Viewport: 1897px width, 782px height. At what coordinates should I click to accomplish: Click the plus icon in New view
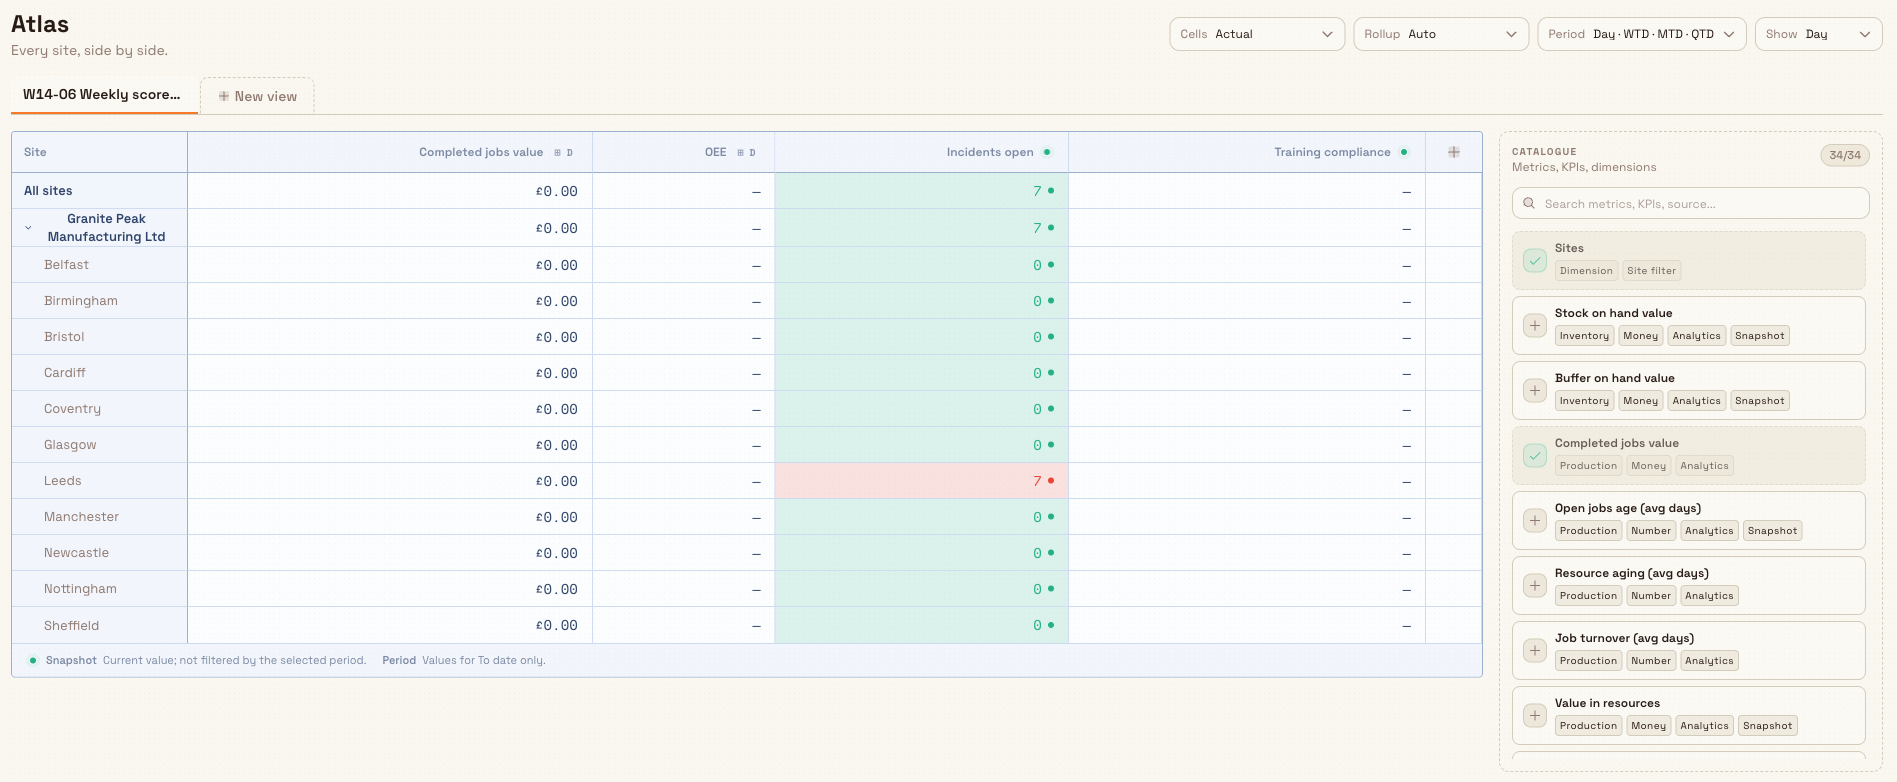tap(224, 96)
